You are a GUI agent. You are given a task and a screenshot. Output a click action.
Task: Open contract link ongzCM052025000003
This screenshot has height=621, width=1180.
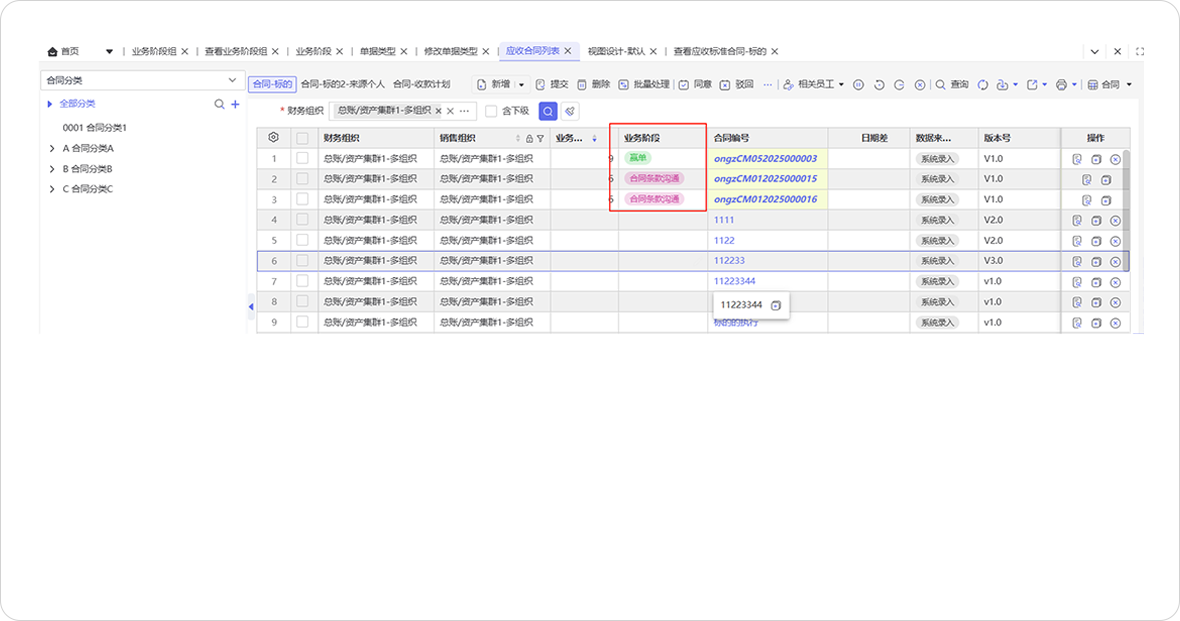pyautogui.click(x=765, y=158)
